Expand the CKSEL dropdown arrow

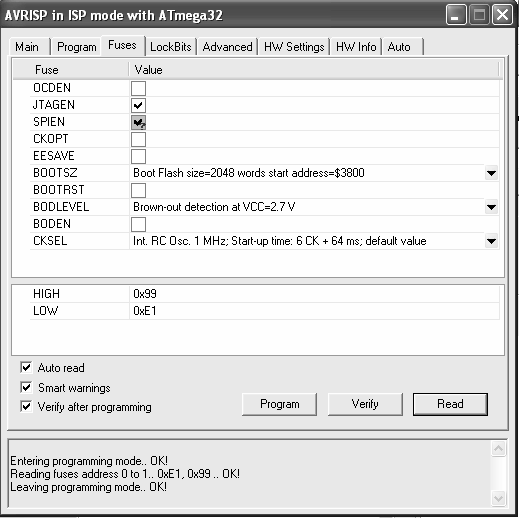point(491,241)
